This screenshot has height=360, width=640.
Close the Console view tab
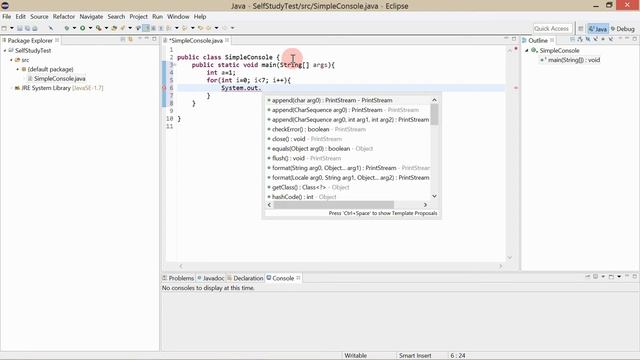(x=298, y=278)
